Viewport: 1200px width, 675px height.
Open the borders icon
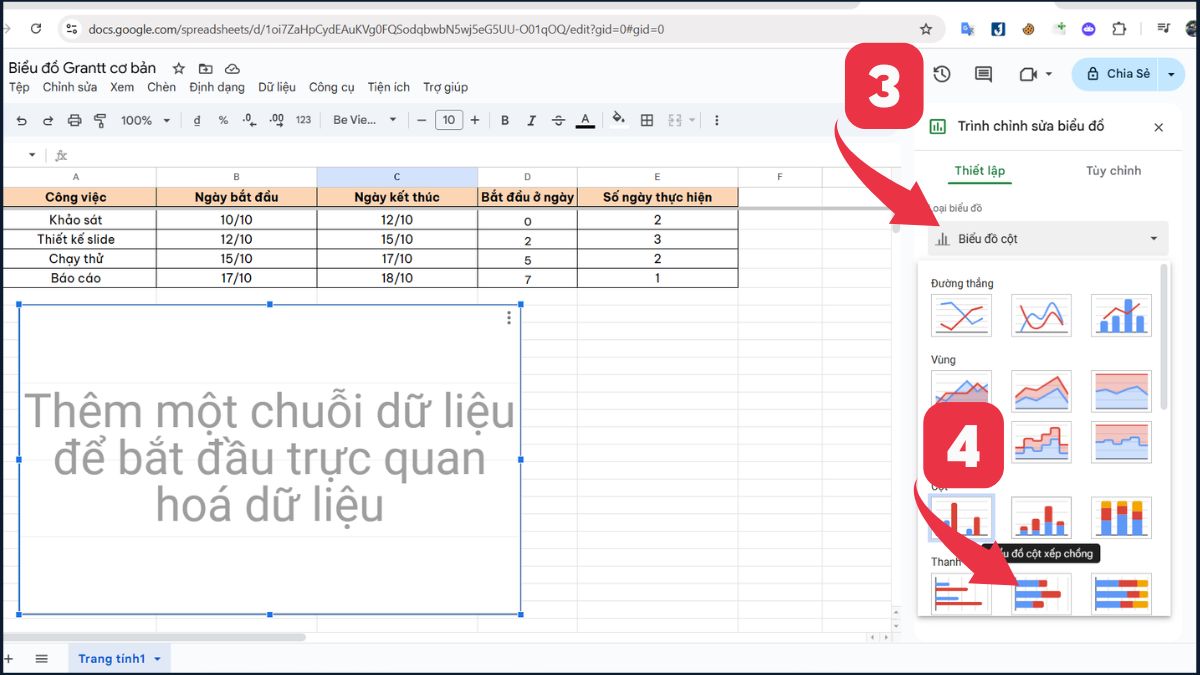coord(647,120)
